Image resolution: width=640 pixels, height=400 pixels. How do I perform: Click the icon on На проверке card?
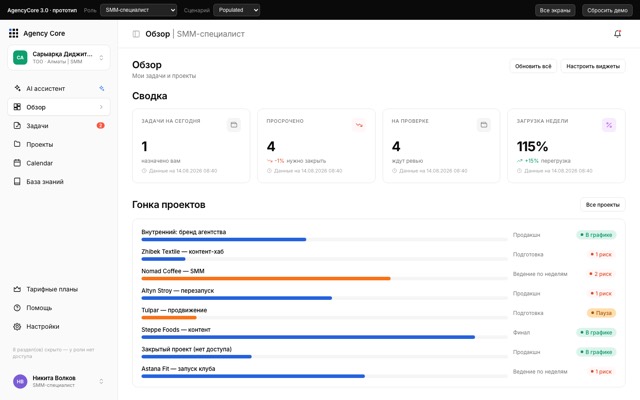(x=484, y=125)
